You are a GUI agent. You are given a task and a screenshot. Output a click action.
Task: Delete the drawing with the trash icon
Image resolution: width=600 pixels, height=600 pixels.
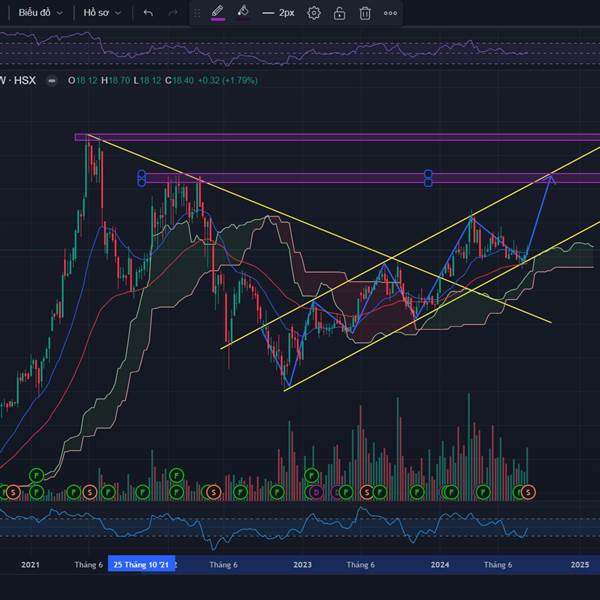(x=365, y=13)
